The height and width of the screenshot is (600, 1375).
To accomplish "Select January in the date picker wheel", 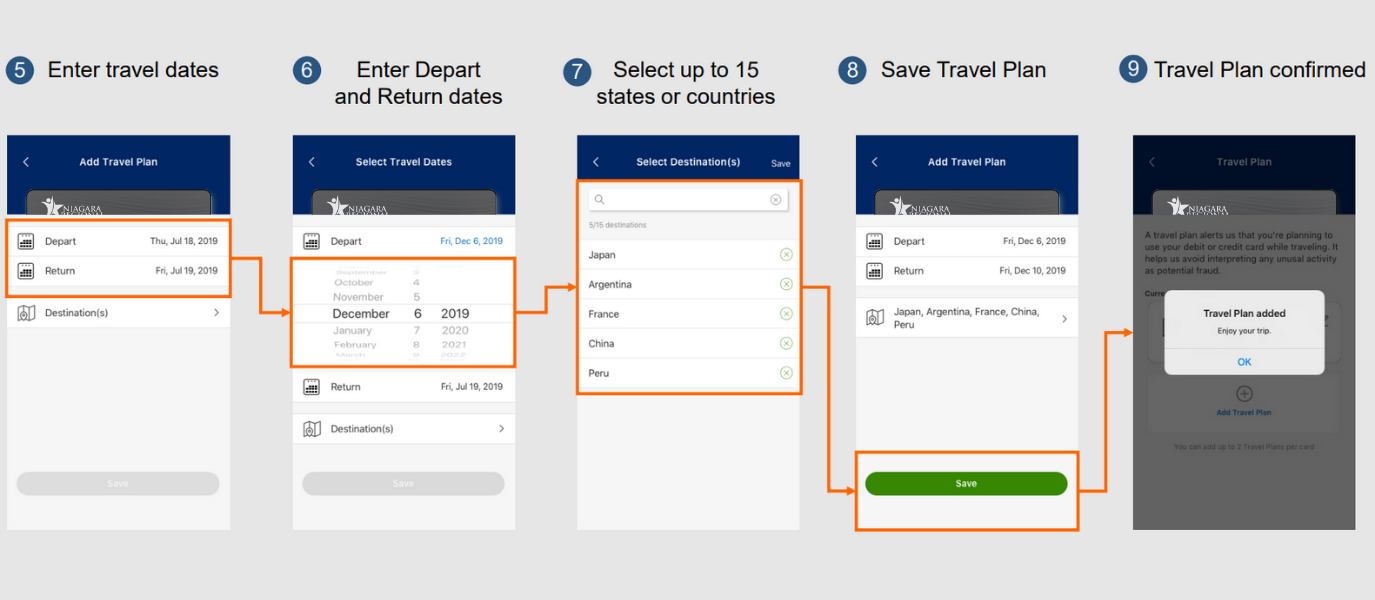I will point(352,331).
